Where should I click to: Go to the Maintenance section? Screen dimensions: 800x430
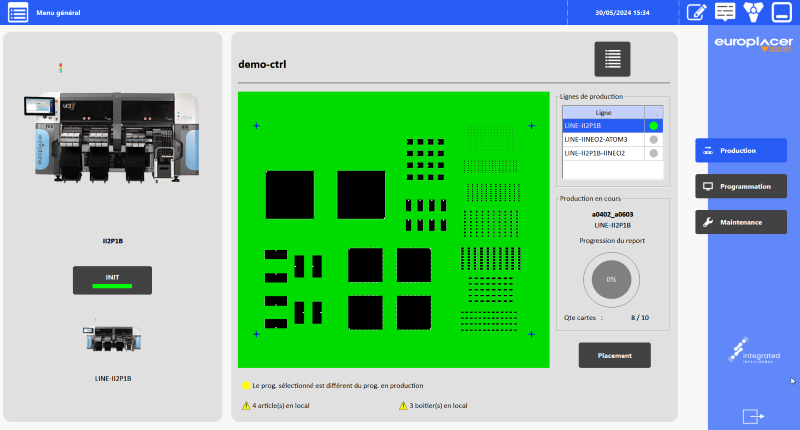coord(741,222)
